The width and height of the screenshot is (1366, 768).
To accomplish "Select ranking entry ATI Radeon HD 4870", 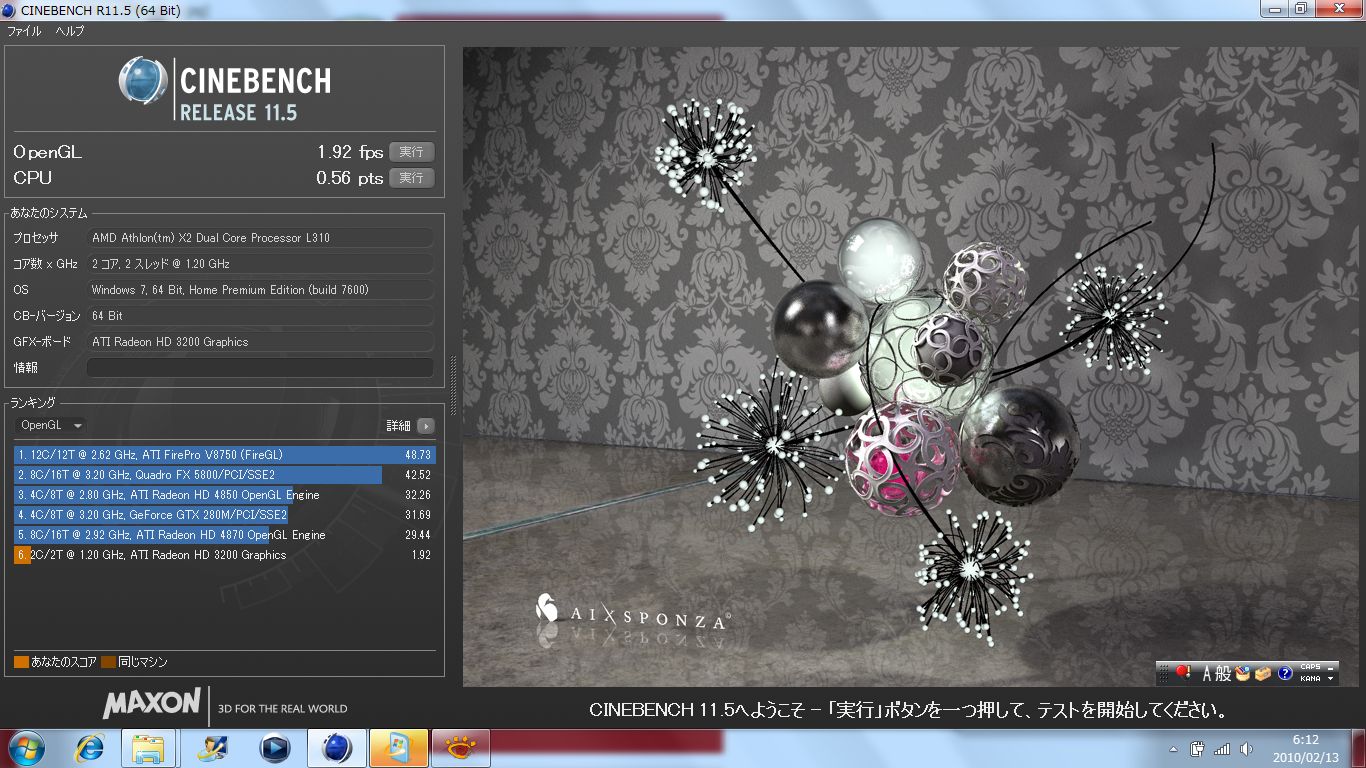I will point(225,535).
